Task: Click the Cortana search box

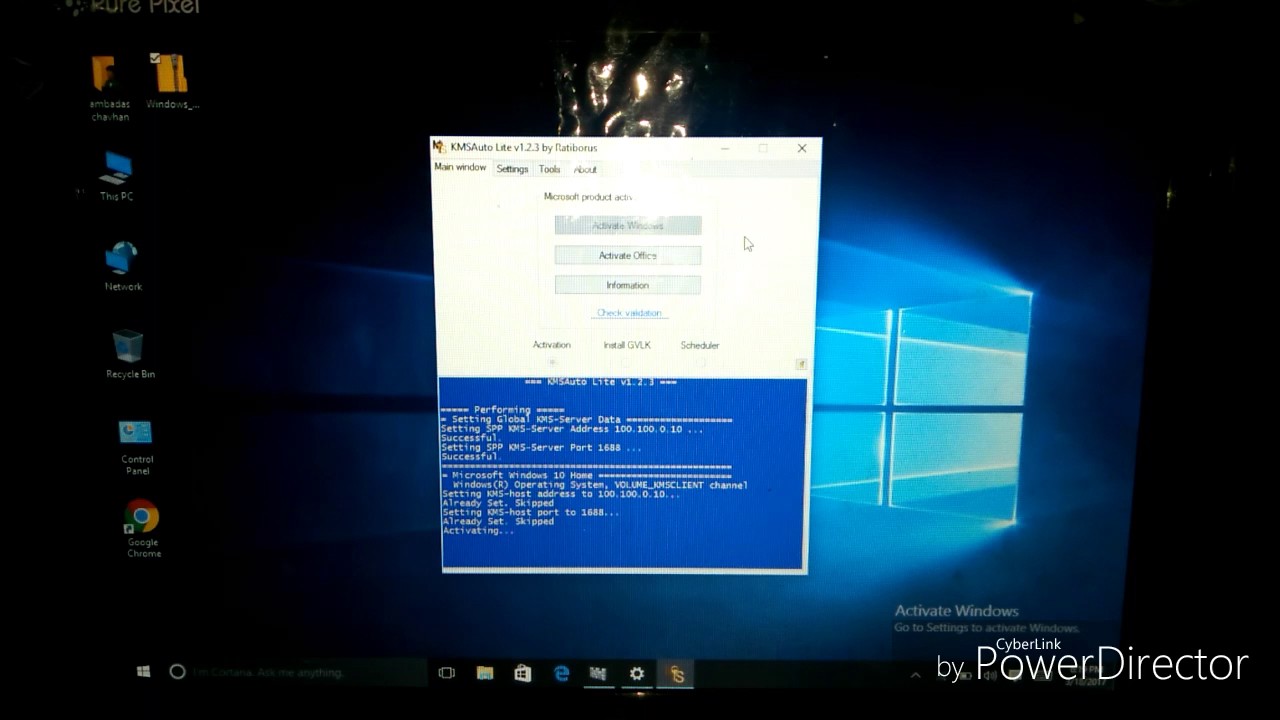Action: point(295,672)
